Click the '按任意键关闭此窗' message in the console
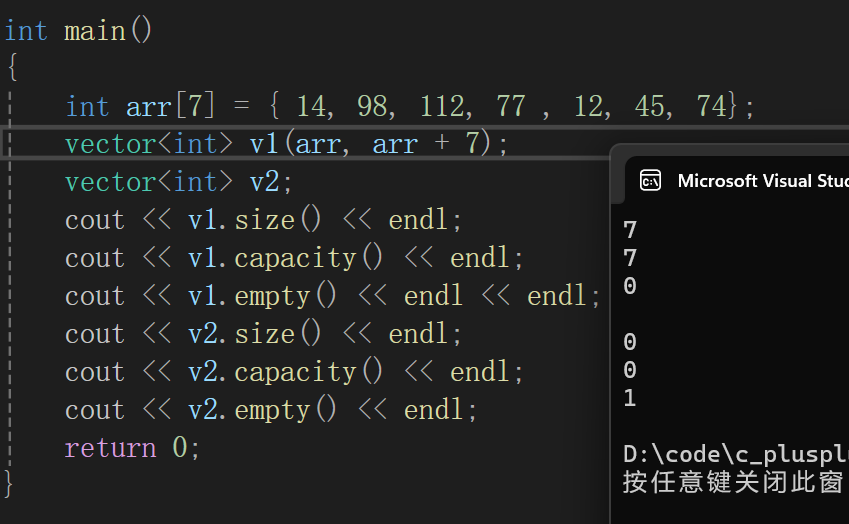 [x=733, y=482]
